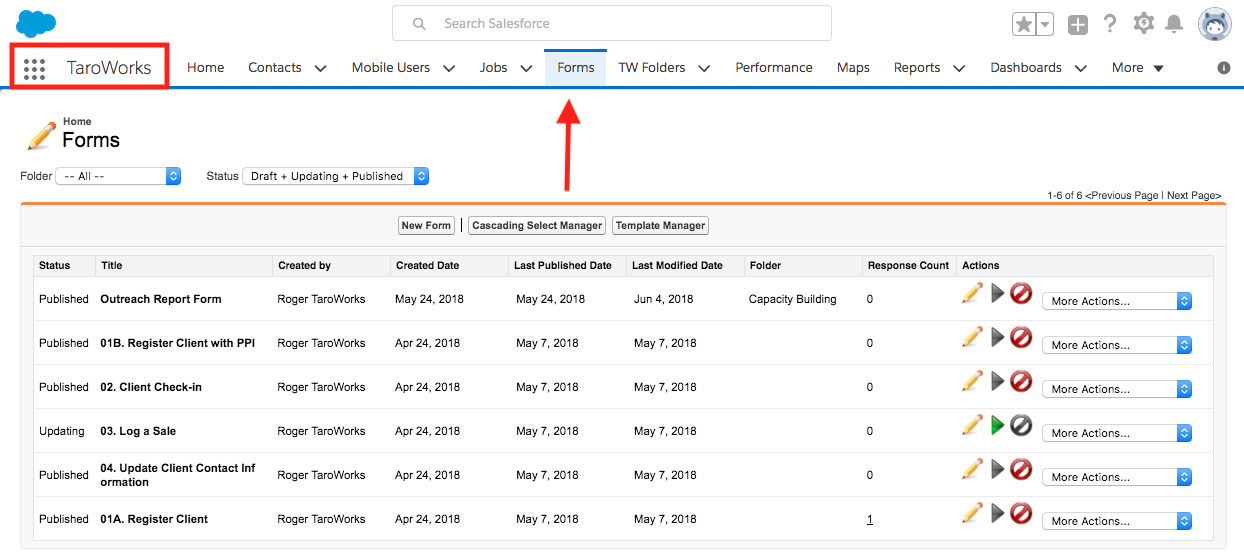
Task: Click the red close-form icon for 02. Client Check-in
Action: (1021, 381)
